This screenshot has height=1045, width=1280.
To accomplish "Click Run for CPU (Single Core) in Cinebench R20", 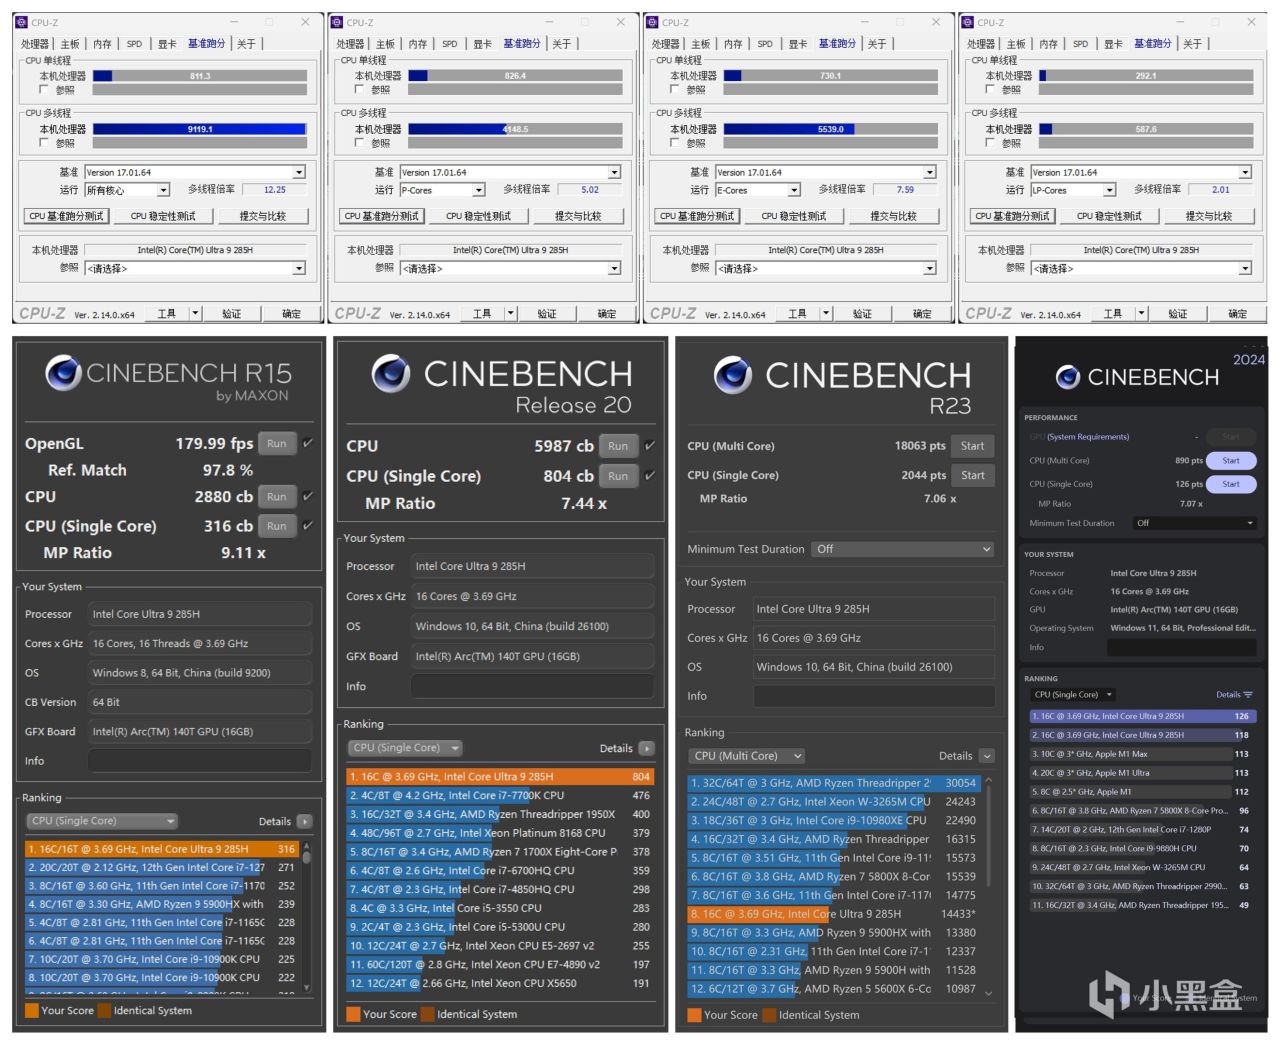I will [618, 476].
